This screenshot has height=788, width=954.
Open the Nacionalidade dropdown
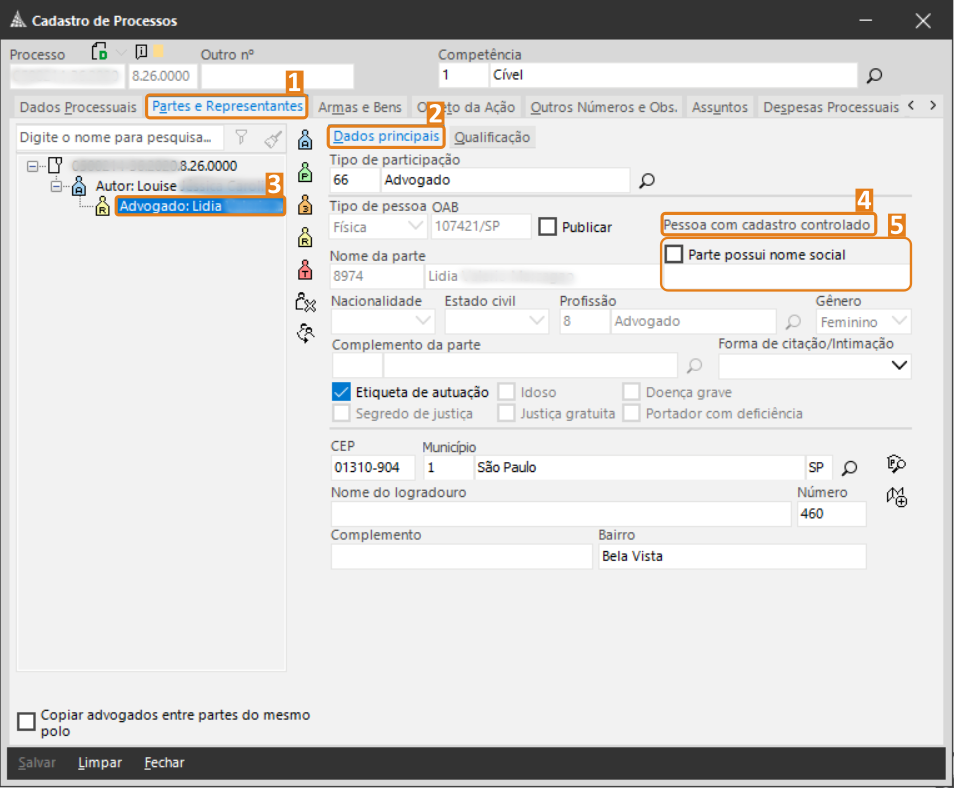click(421, 321)
